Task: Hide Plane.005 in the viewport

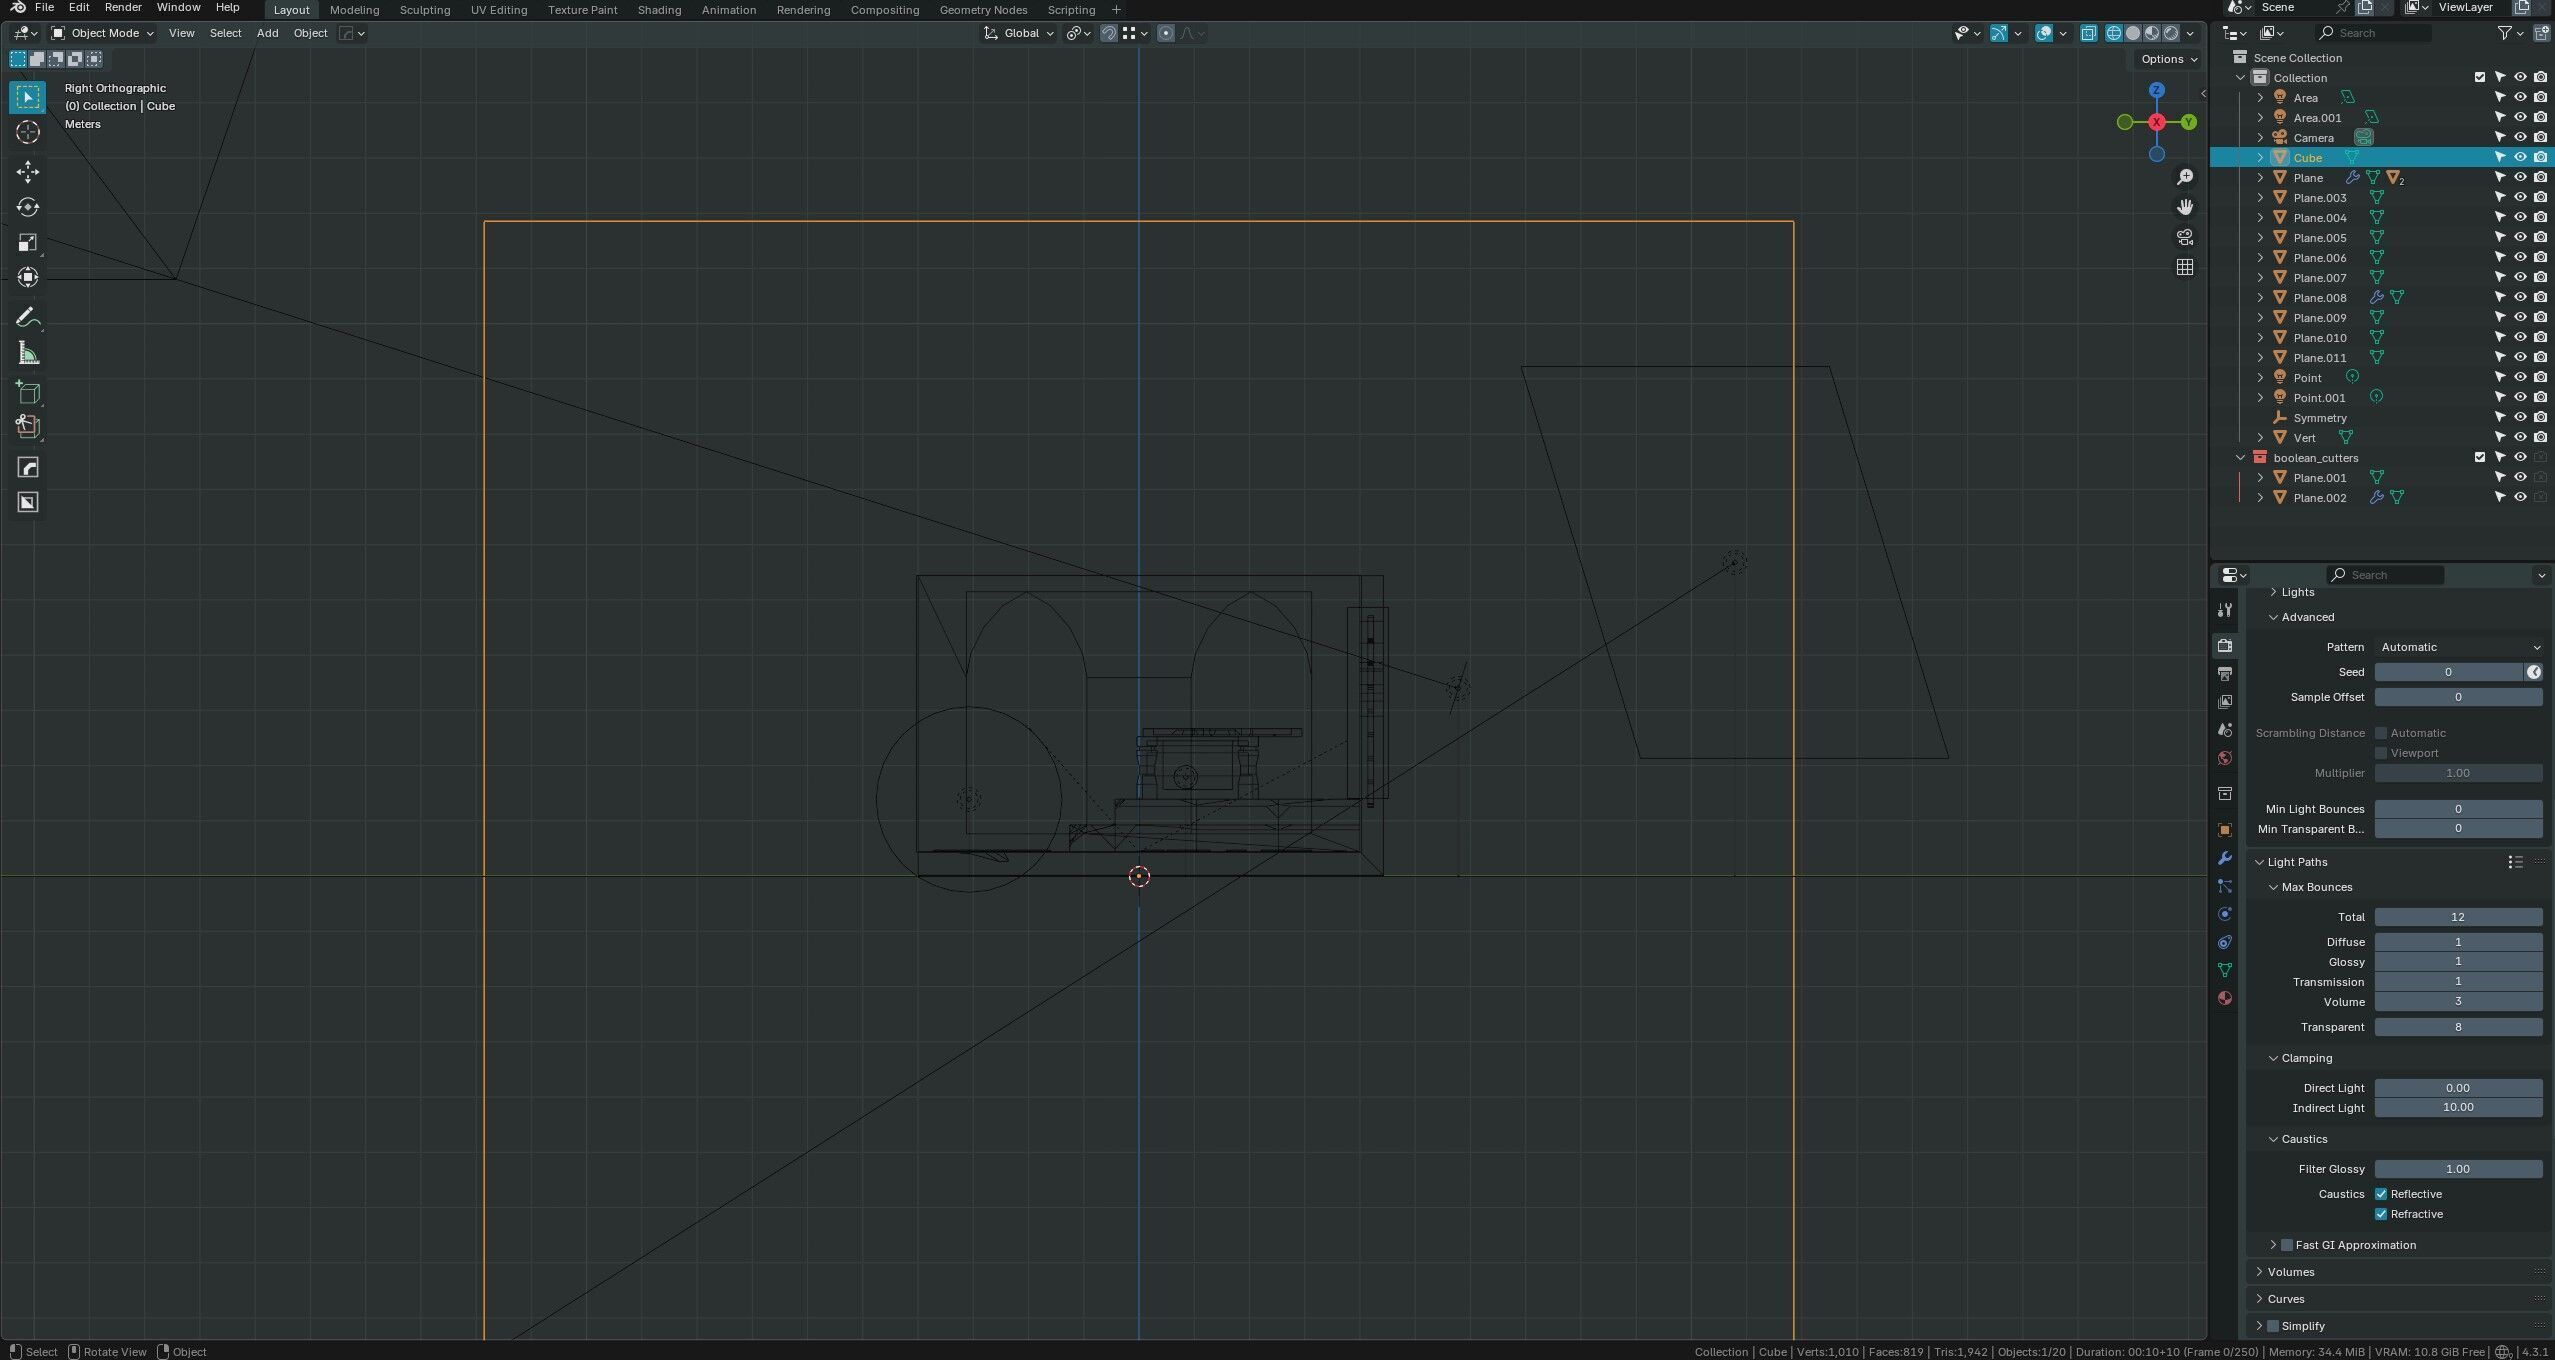Action: [x=2520, y=238]
